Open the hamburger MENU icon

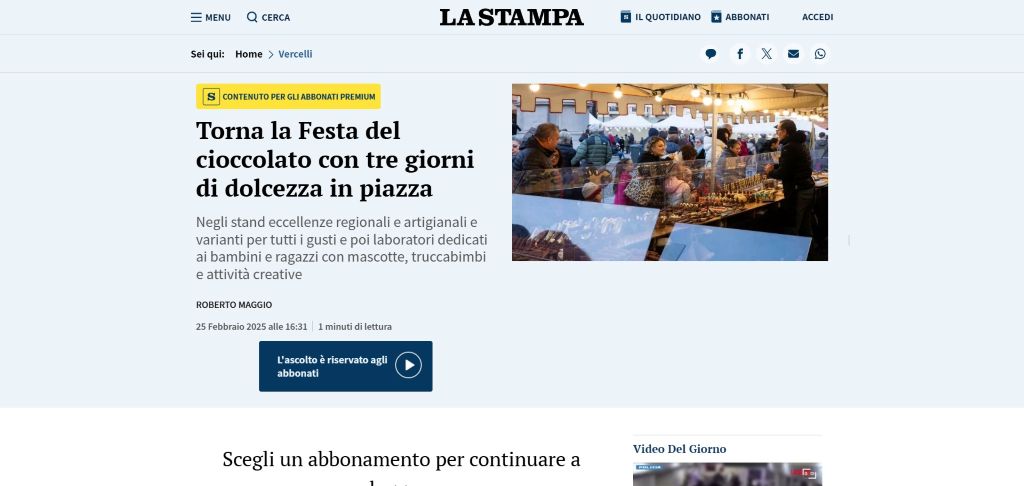(196, 17)
